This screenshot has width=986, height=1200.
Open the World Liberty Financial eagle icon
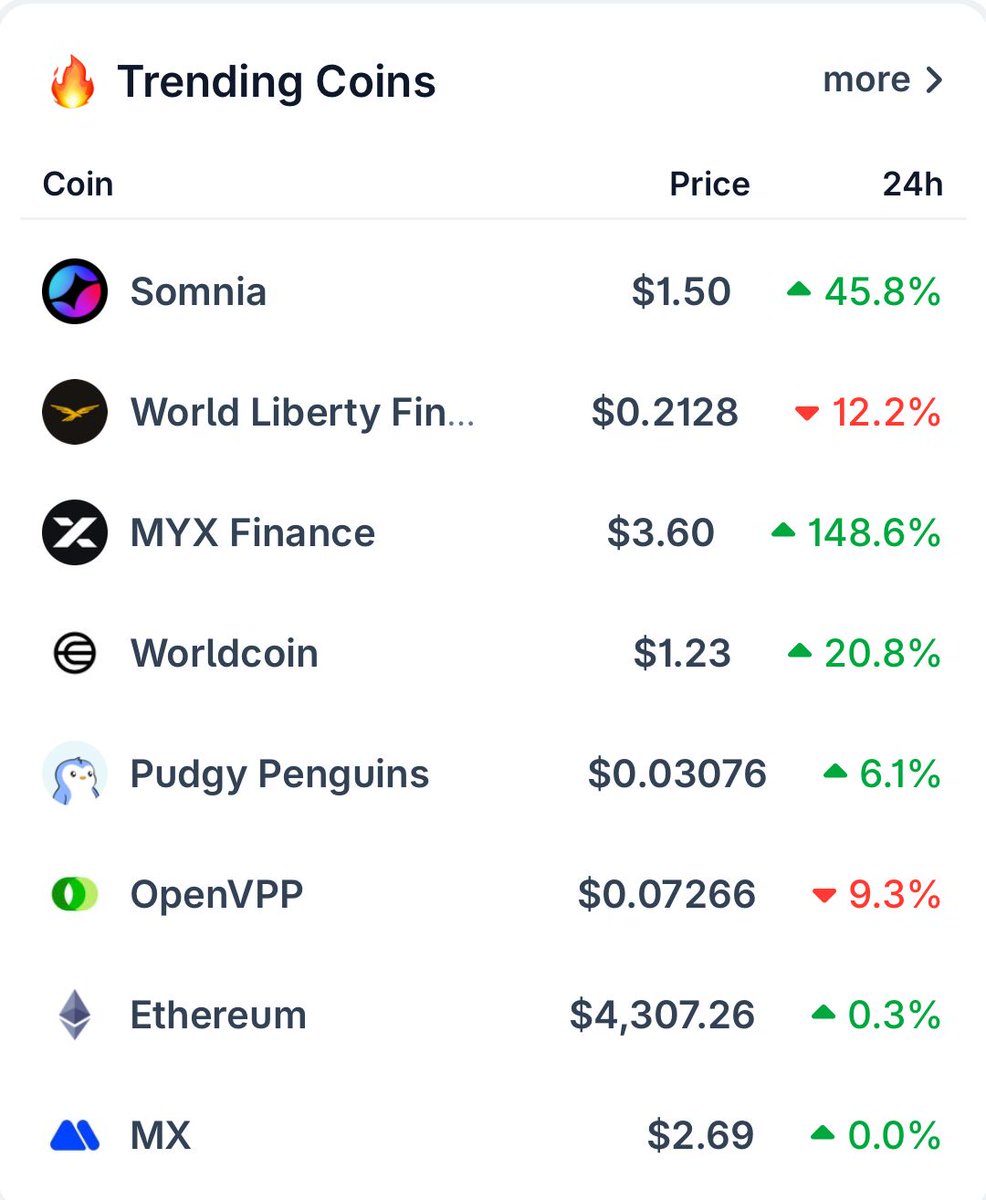pyautogui.click(x=74, y=412)
